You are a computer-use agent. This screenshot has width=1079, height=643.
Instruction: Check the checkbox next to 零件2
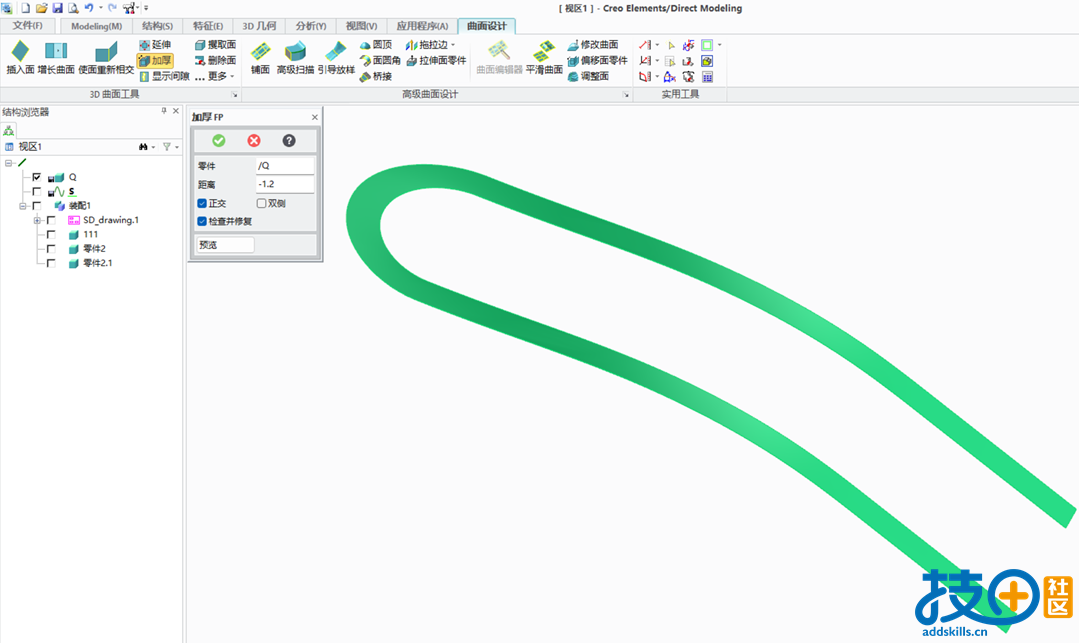click(x=51, y=249)
